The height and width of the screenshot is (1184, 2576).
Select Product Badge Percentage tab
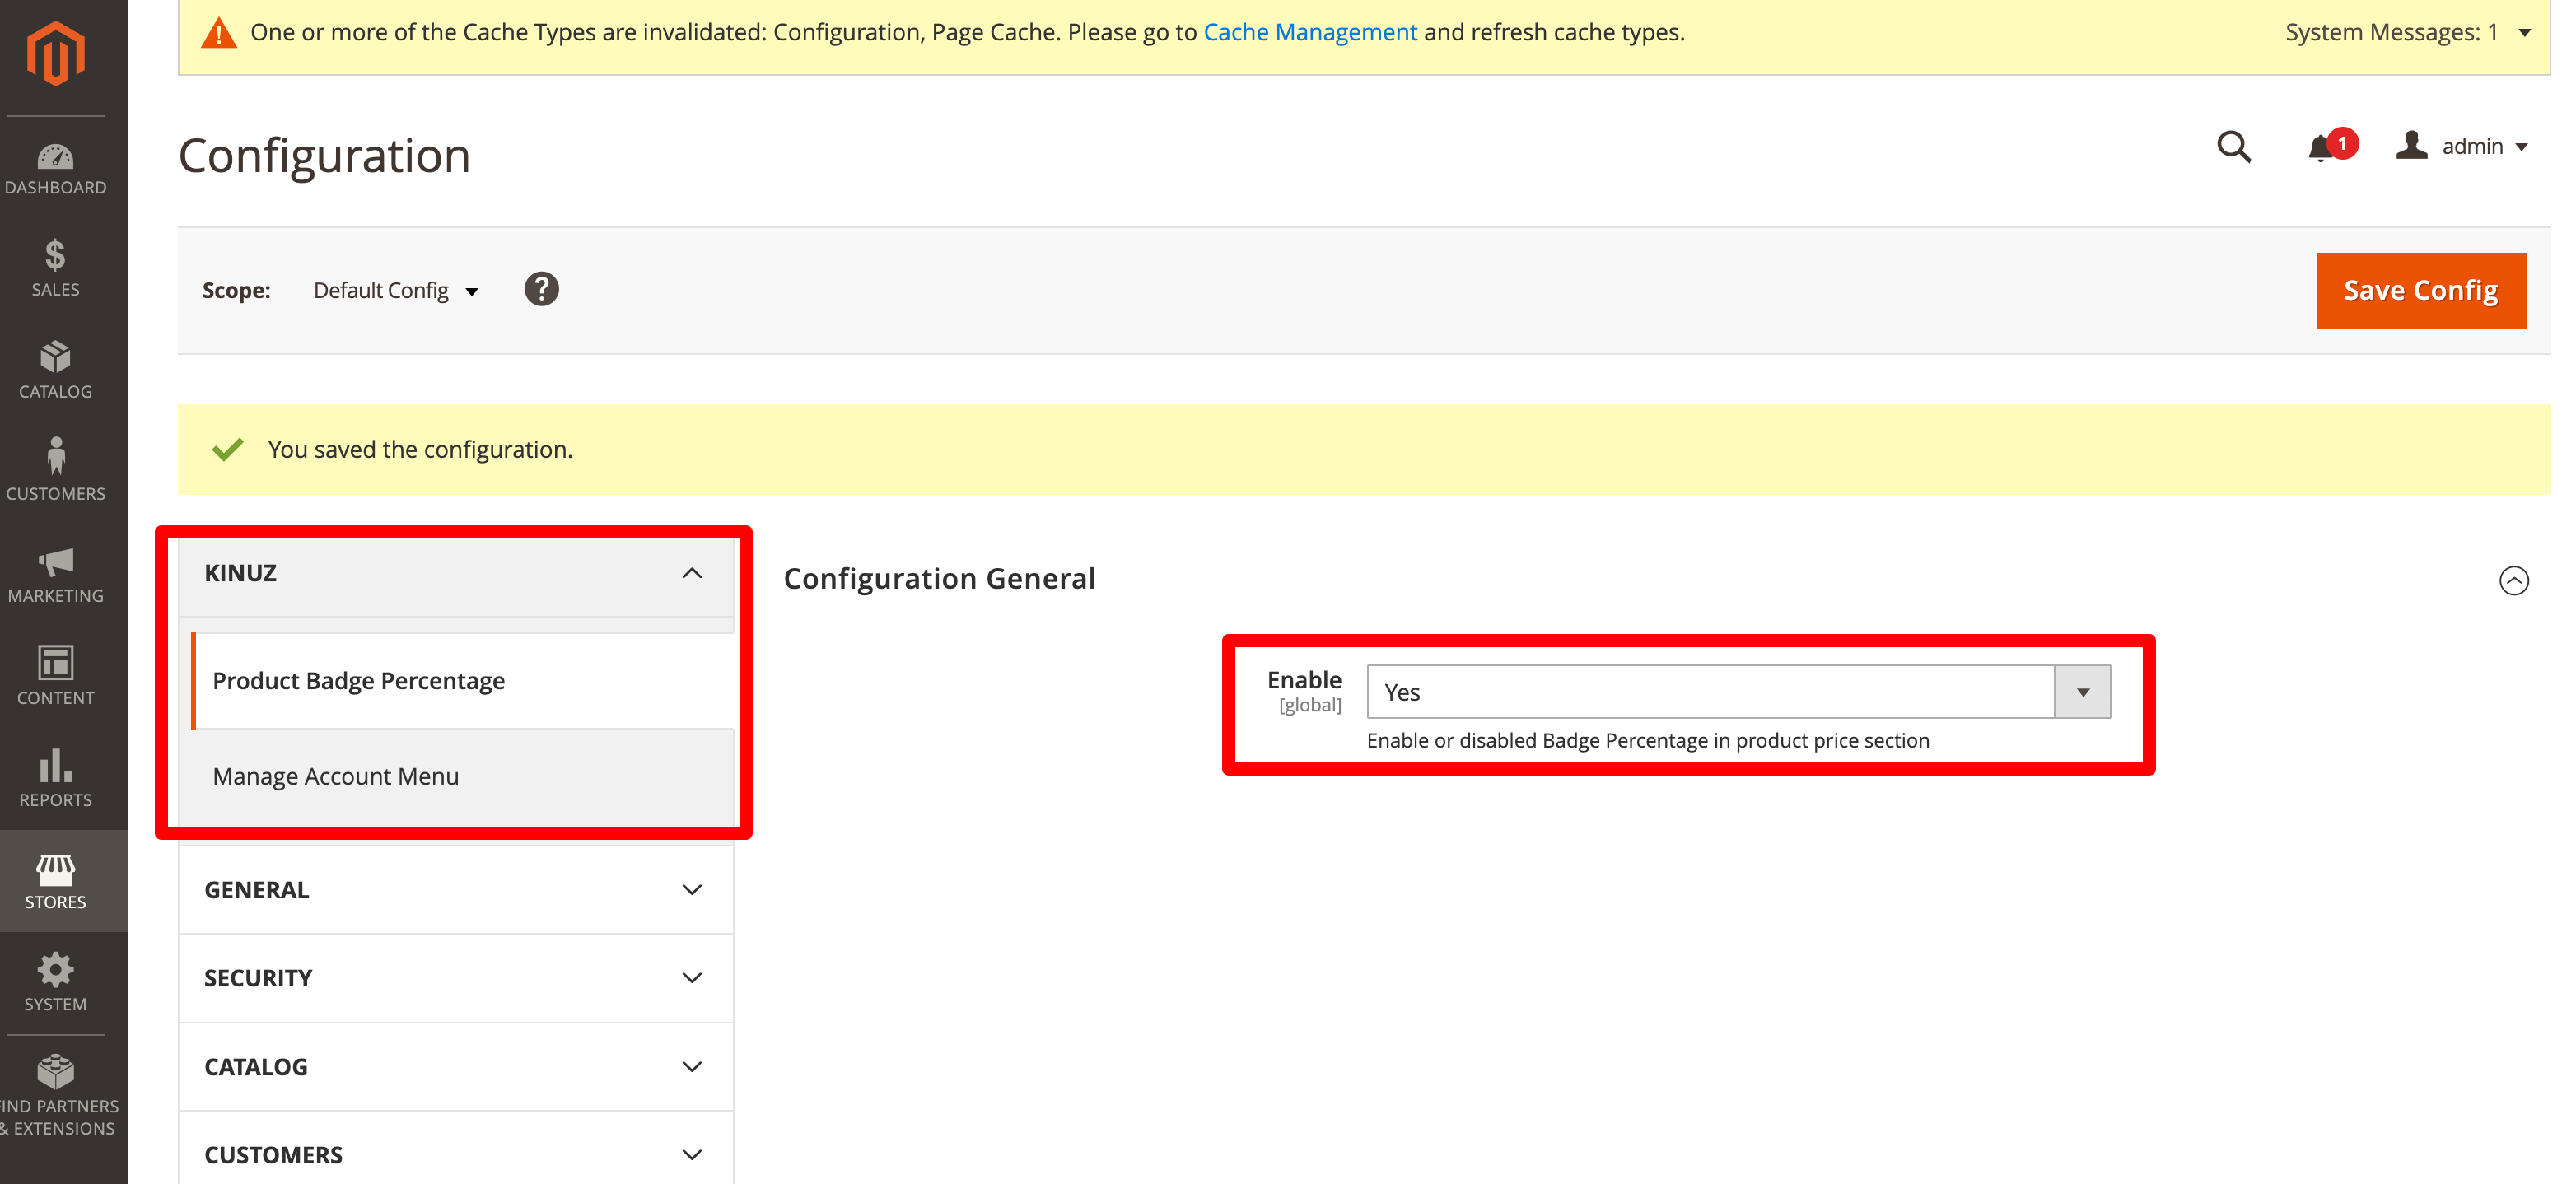point(358,681)
